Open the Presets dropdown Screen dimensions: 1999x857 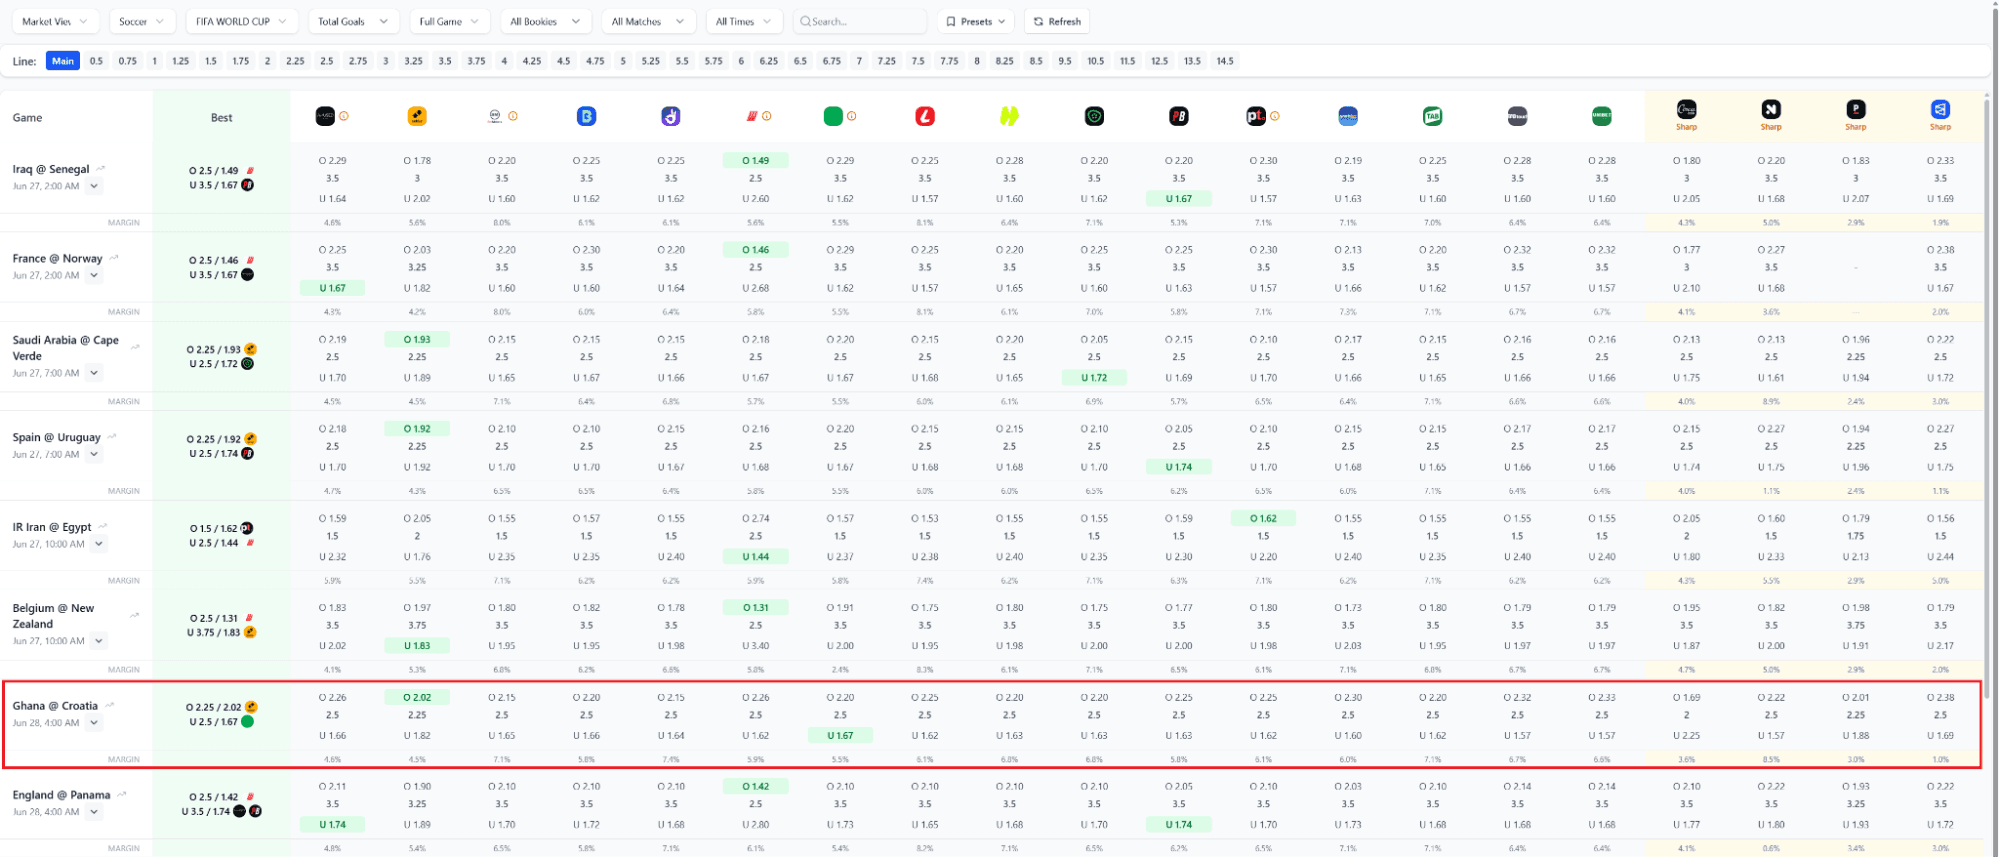point(976,21)
